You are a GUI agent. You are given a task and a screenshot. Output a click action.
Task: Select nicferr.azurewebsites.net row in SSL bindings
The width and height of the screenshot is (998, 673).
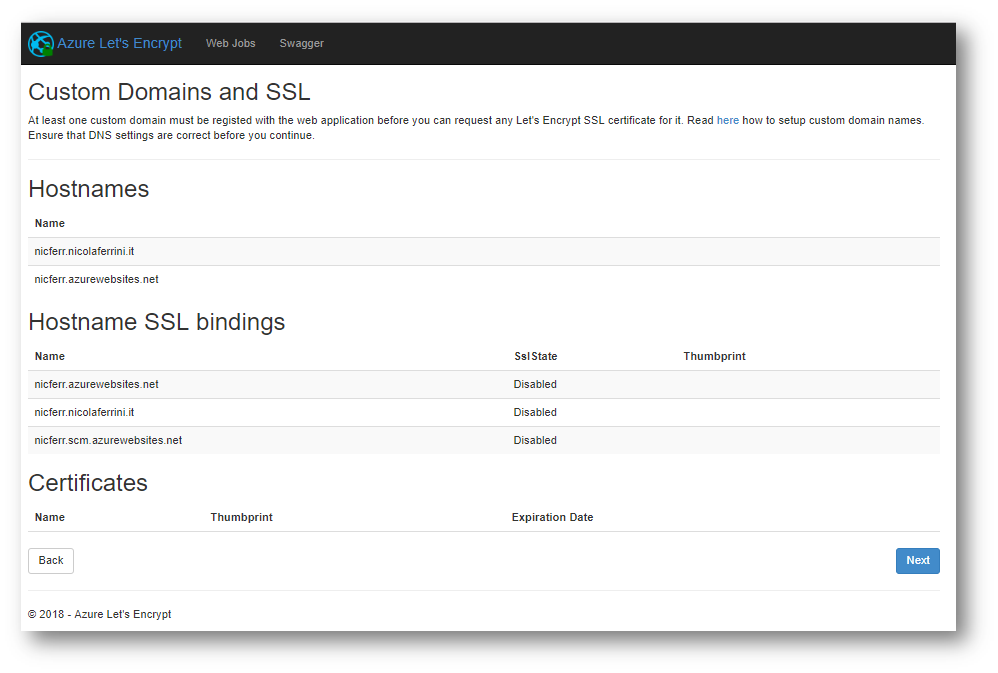tap(484, 385)
